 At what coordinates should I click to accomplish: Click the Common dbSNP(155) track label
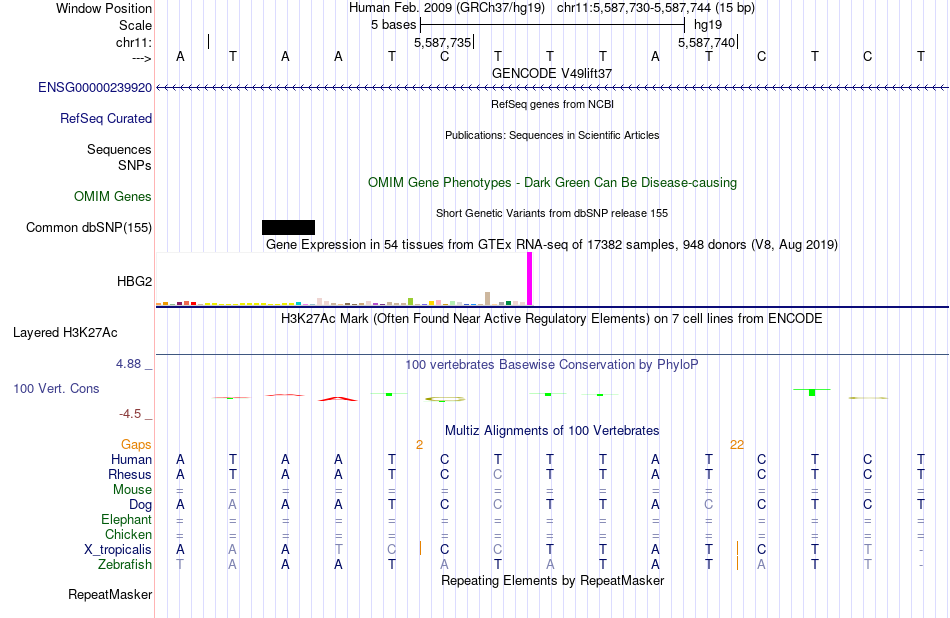pos(88,228)
